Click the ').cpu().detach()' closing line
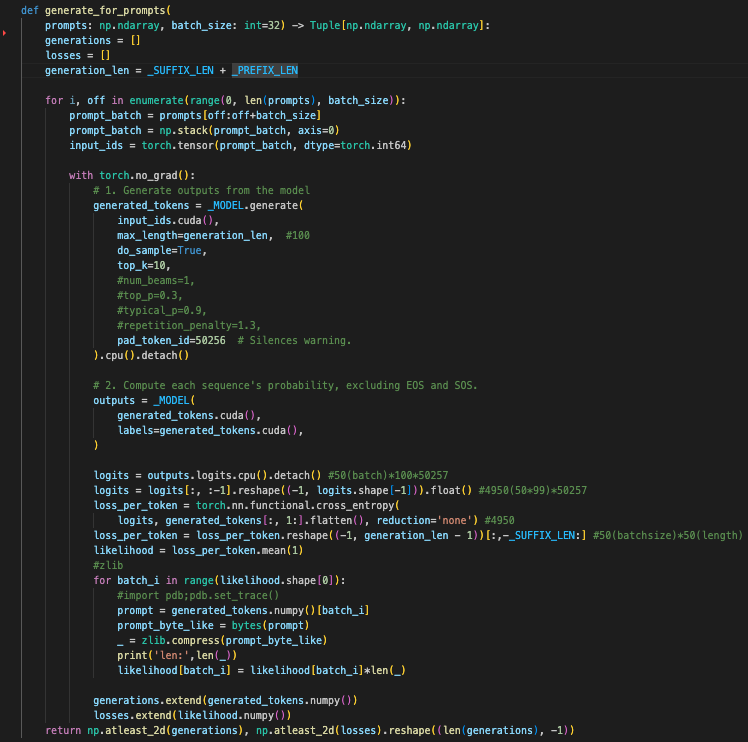Image resolution: width=748 pixels, height=742 pixels. tap(141, 355)
